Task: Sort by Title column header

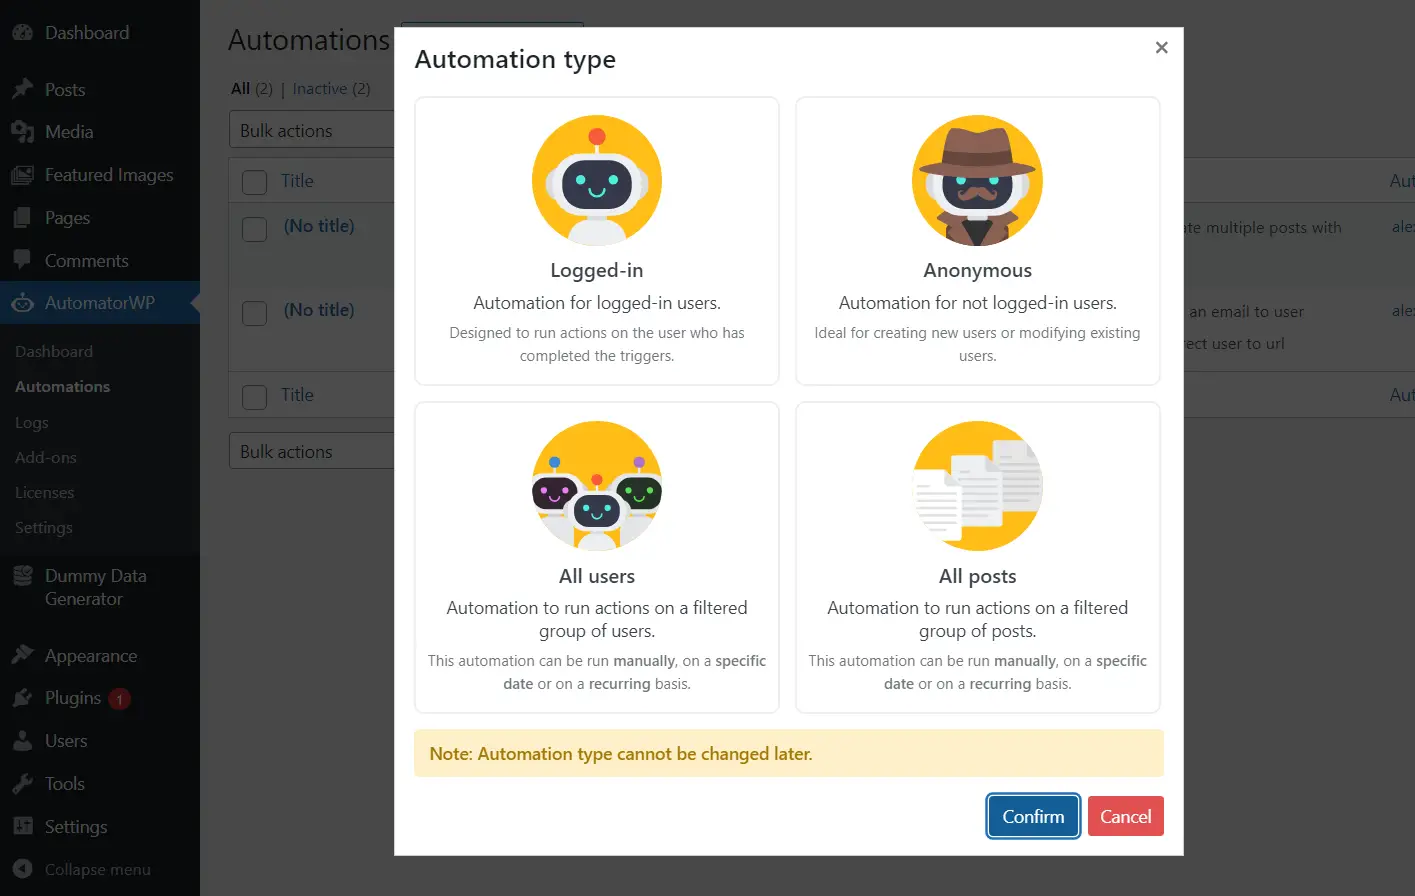Action: pos(297,181)
